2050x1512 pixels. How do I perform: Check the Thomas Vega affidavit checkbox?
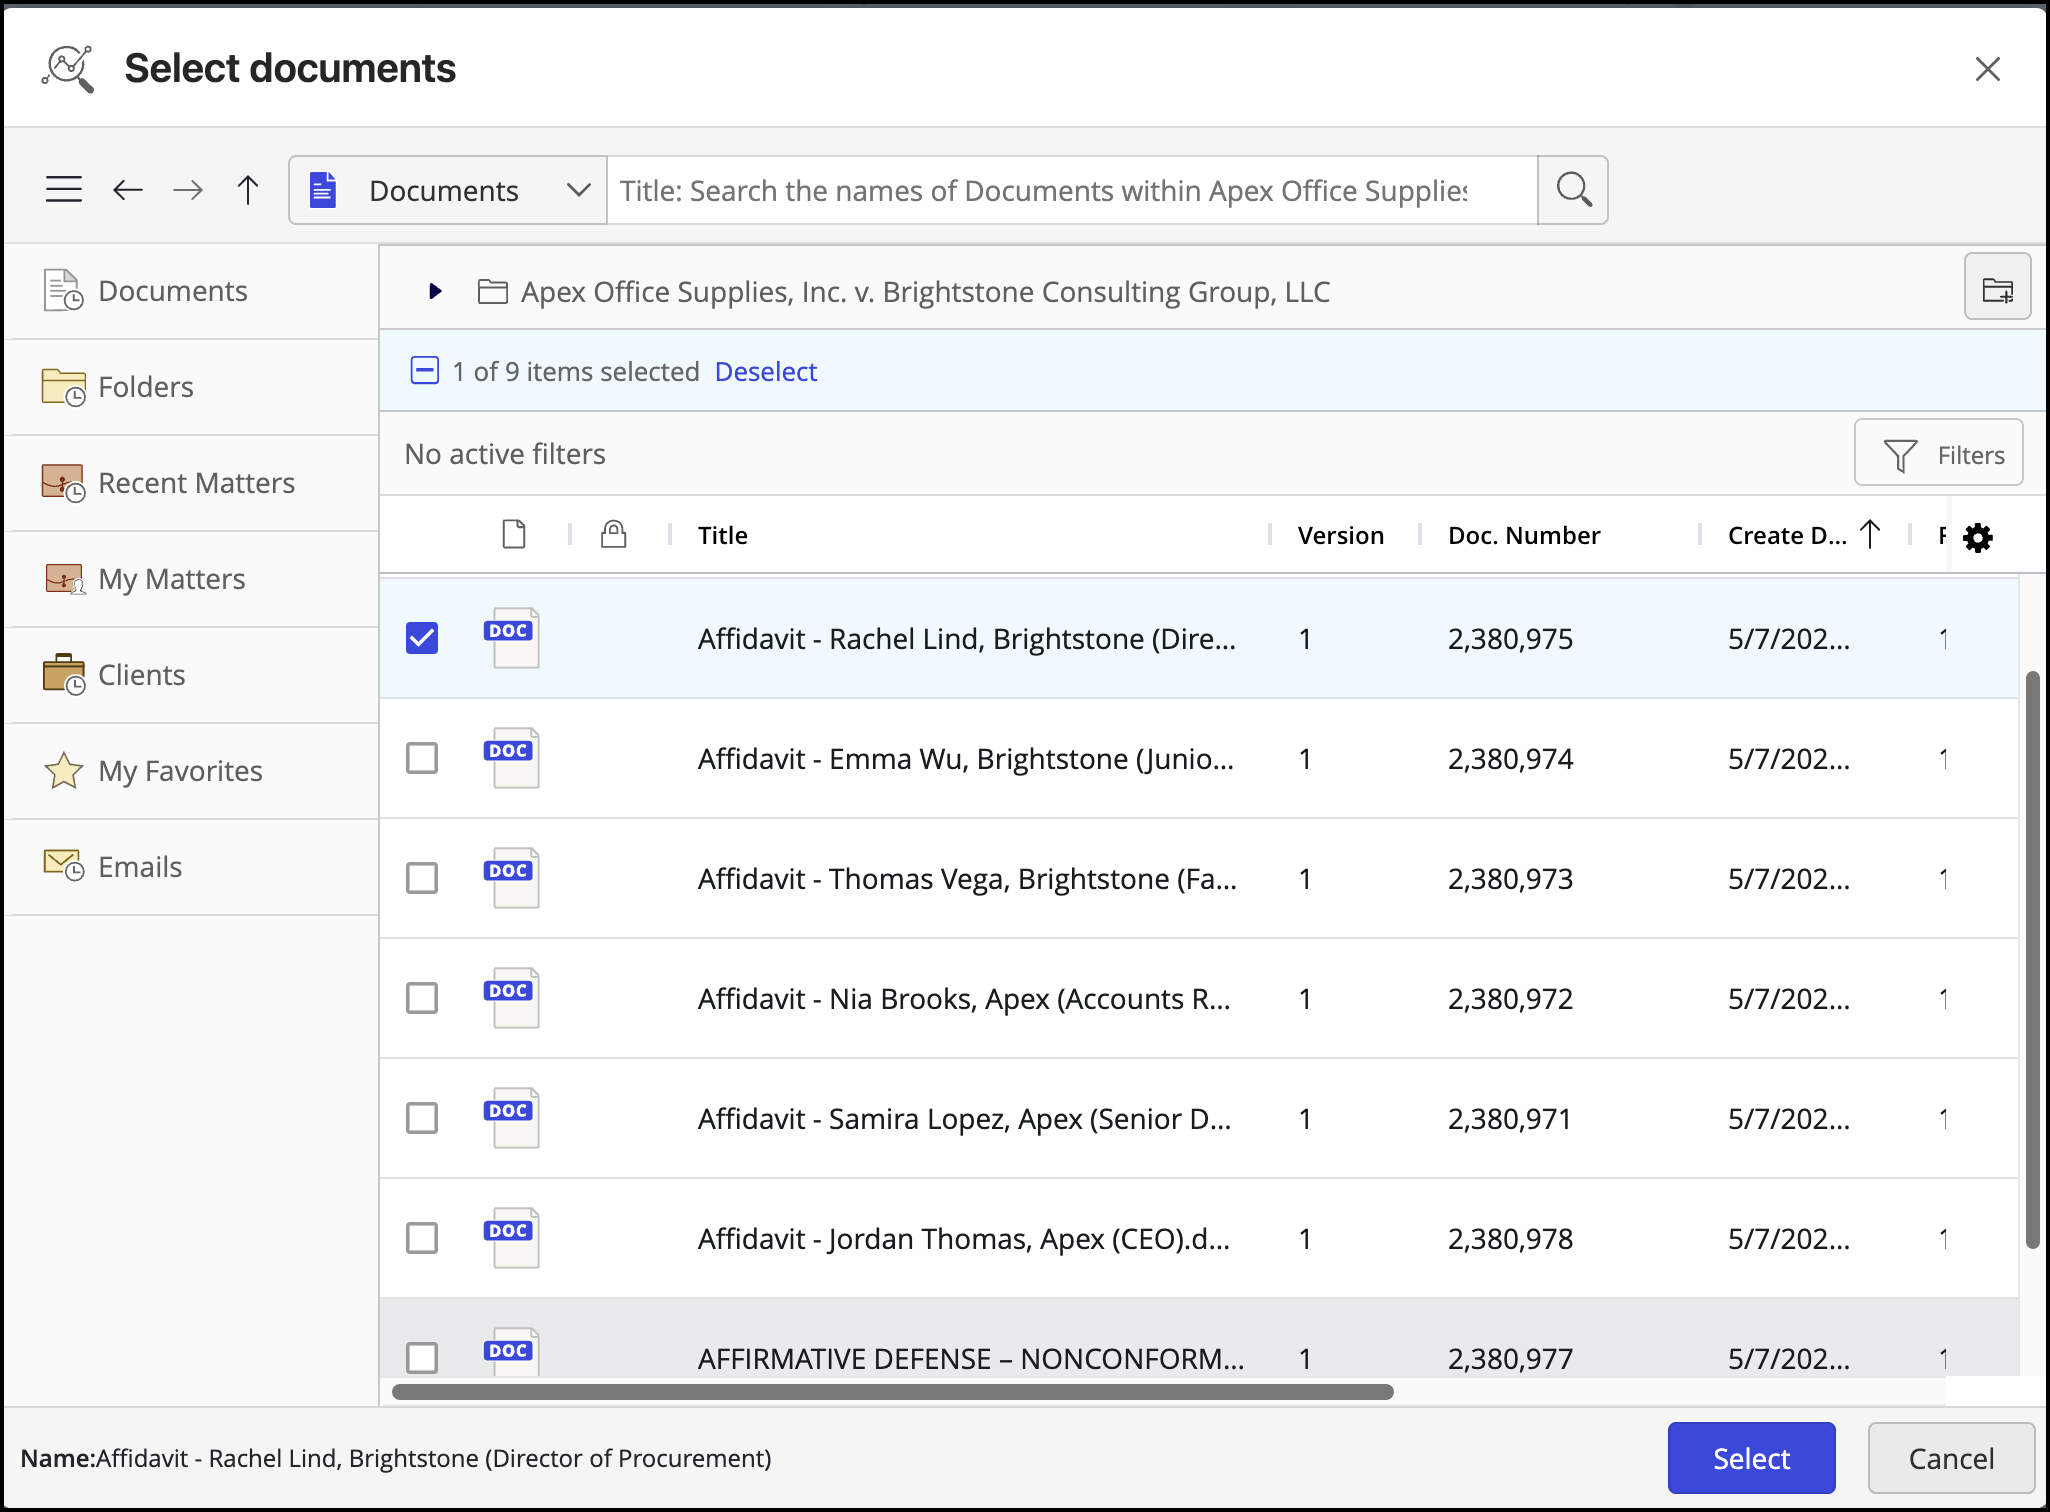click(x=422, y=878)
